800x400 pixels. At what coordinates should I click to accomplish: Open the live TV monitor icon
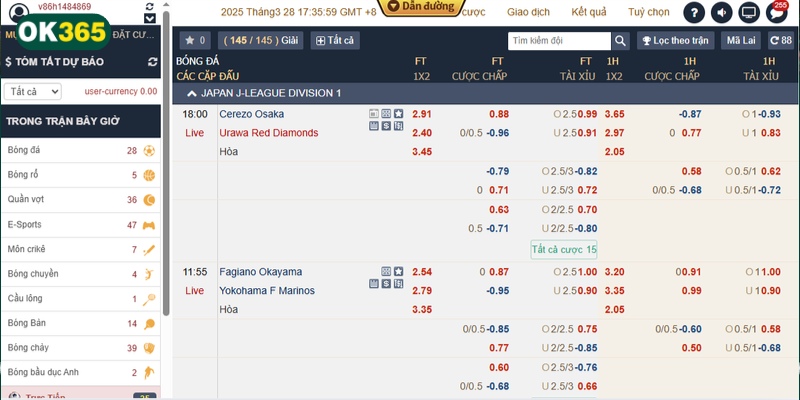click(x=747, y=13)
